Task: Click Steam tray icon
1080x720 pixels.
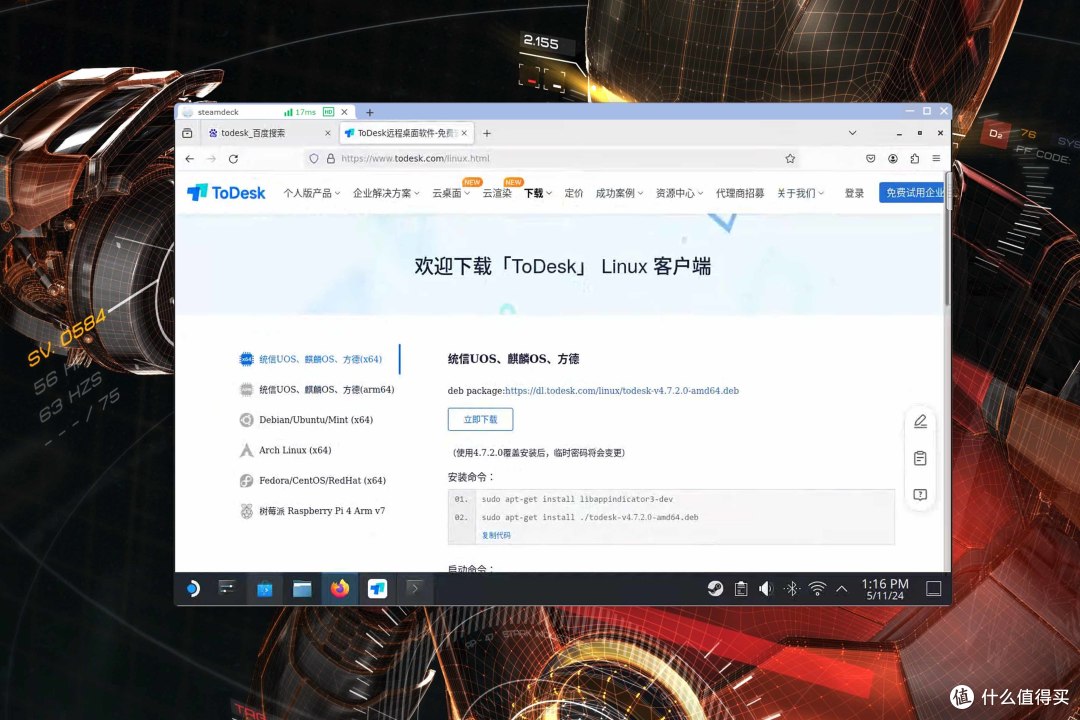Action: click(715, 588)
